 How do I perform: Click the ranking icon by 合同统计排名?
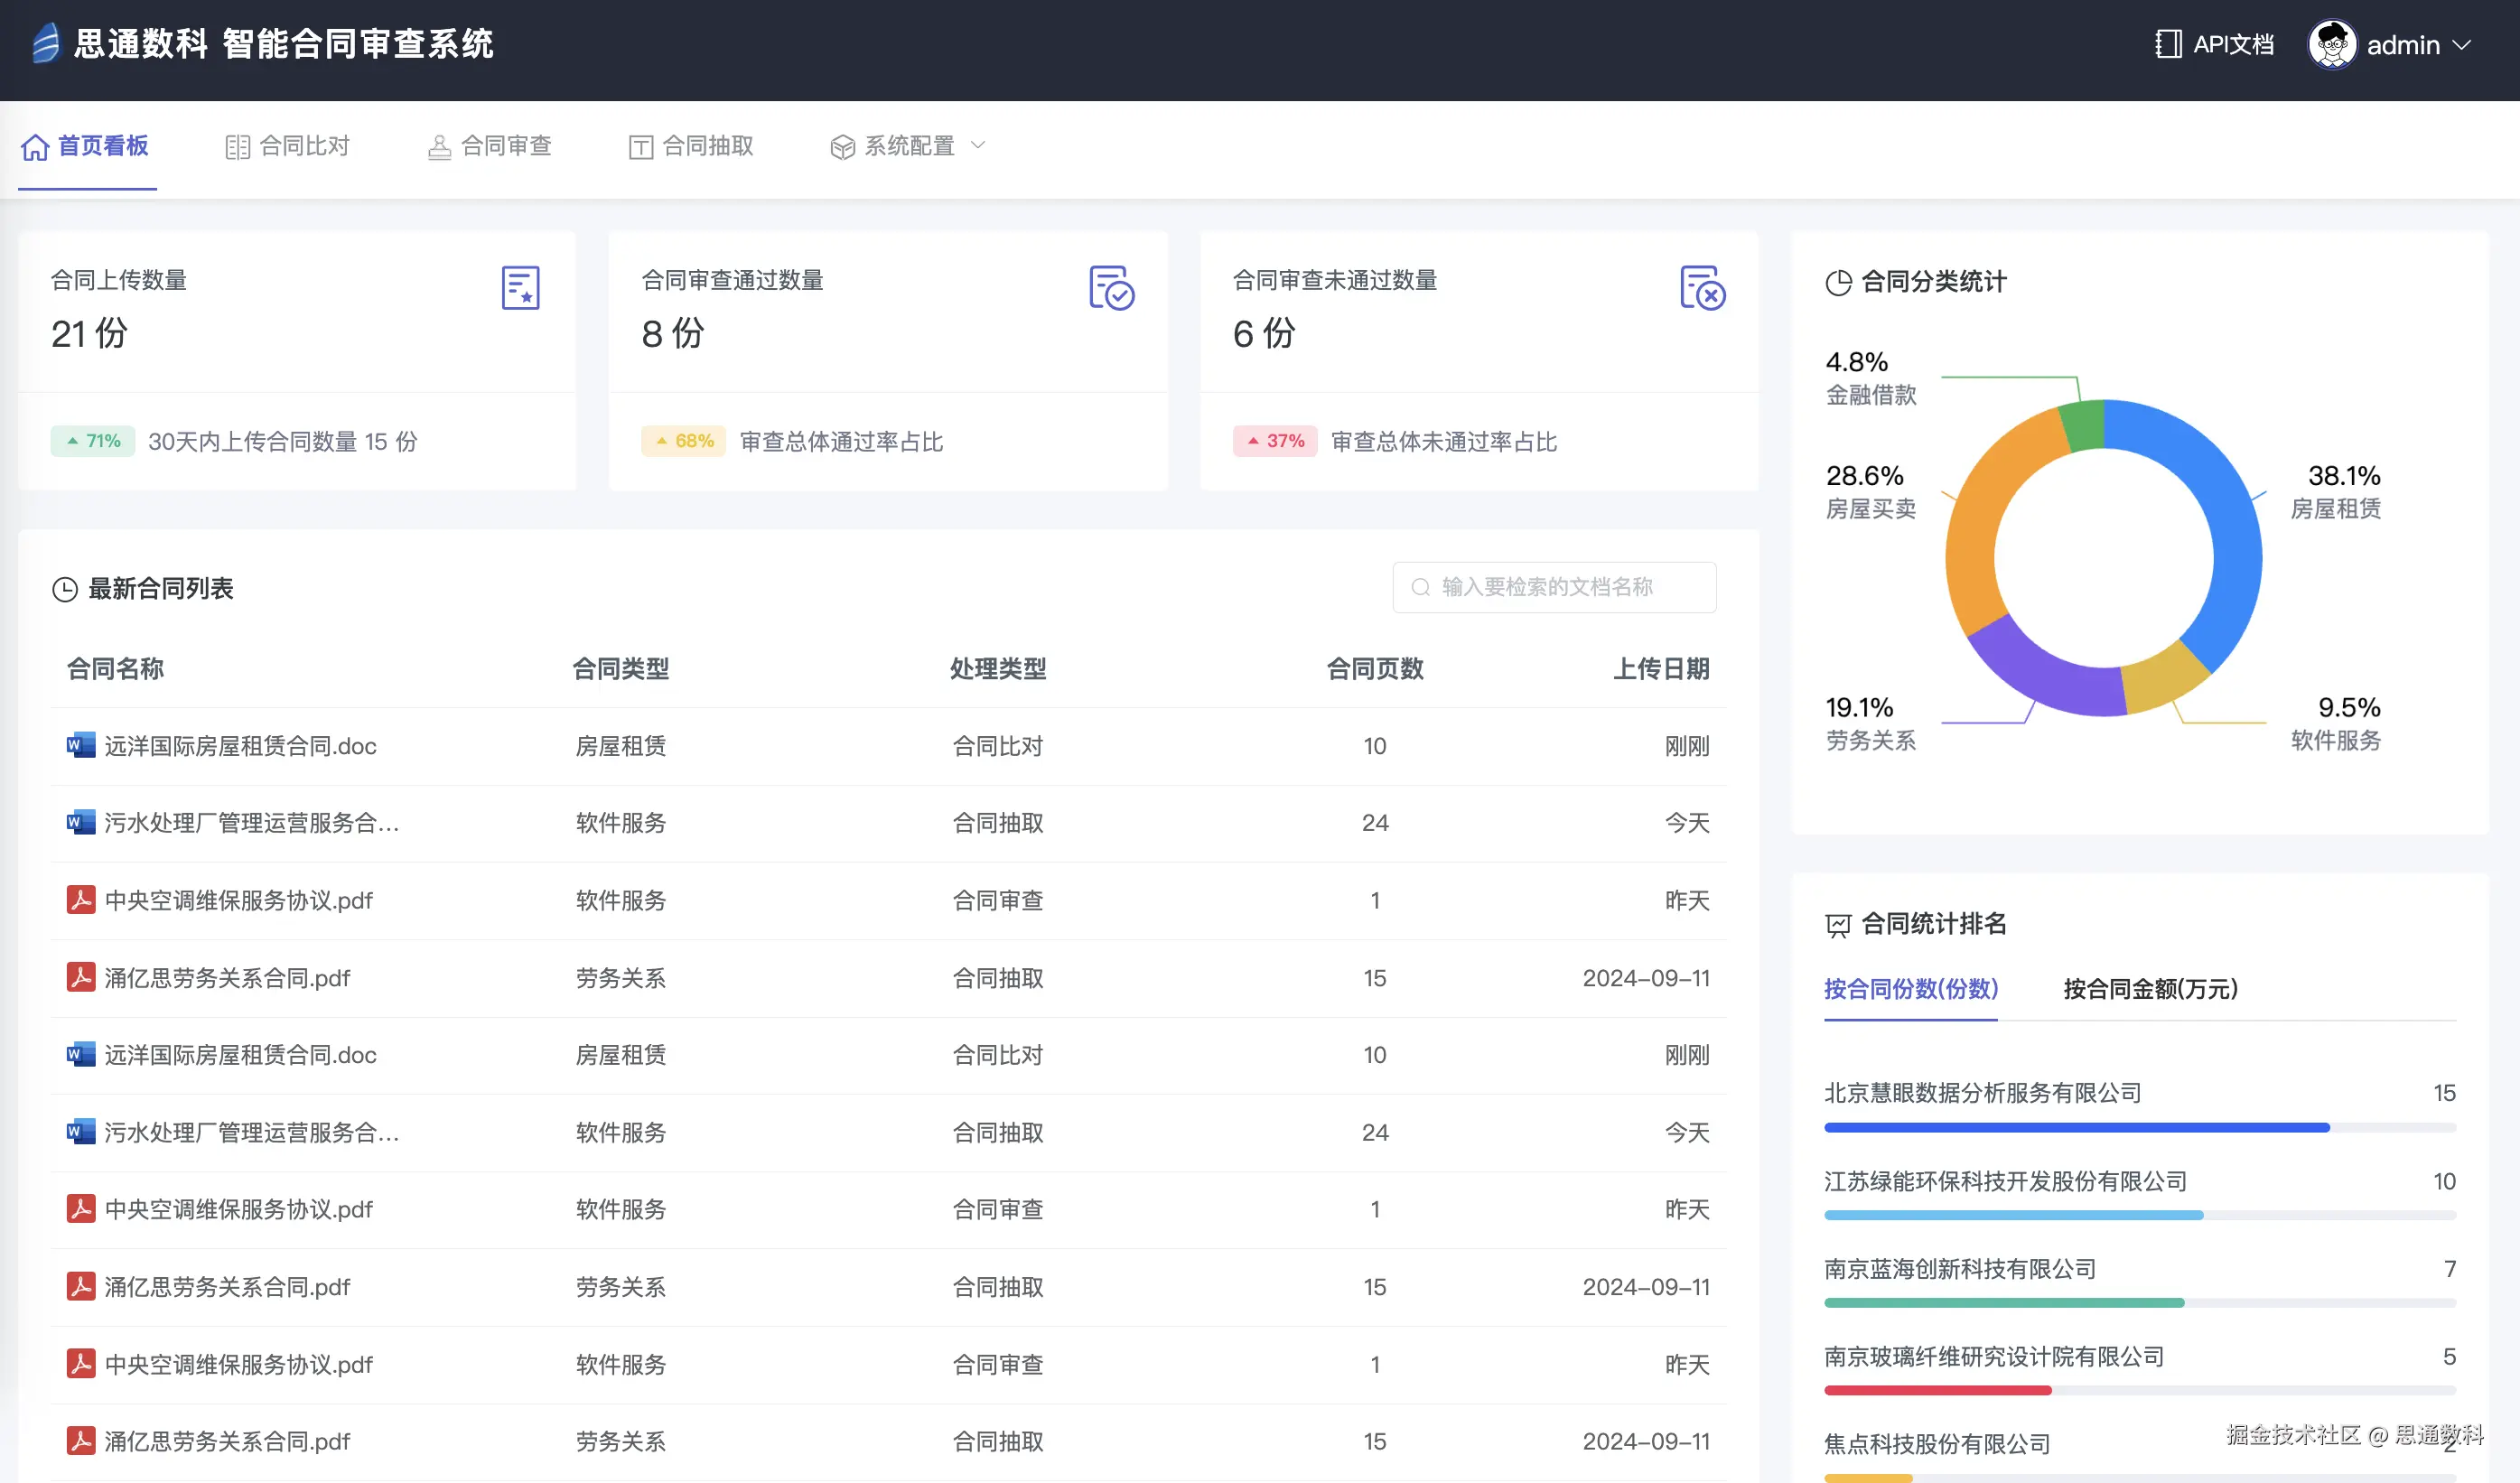click(x=1838, y=925)
